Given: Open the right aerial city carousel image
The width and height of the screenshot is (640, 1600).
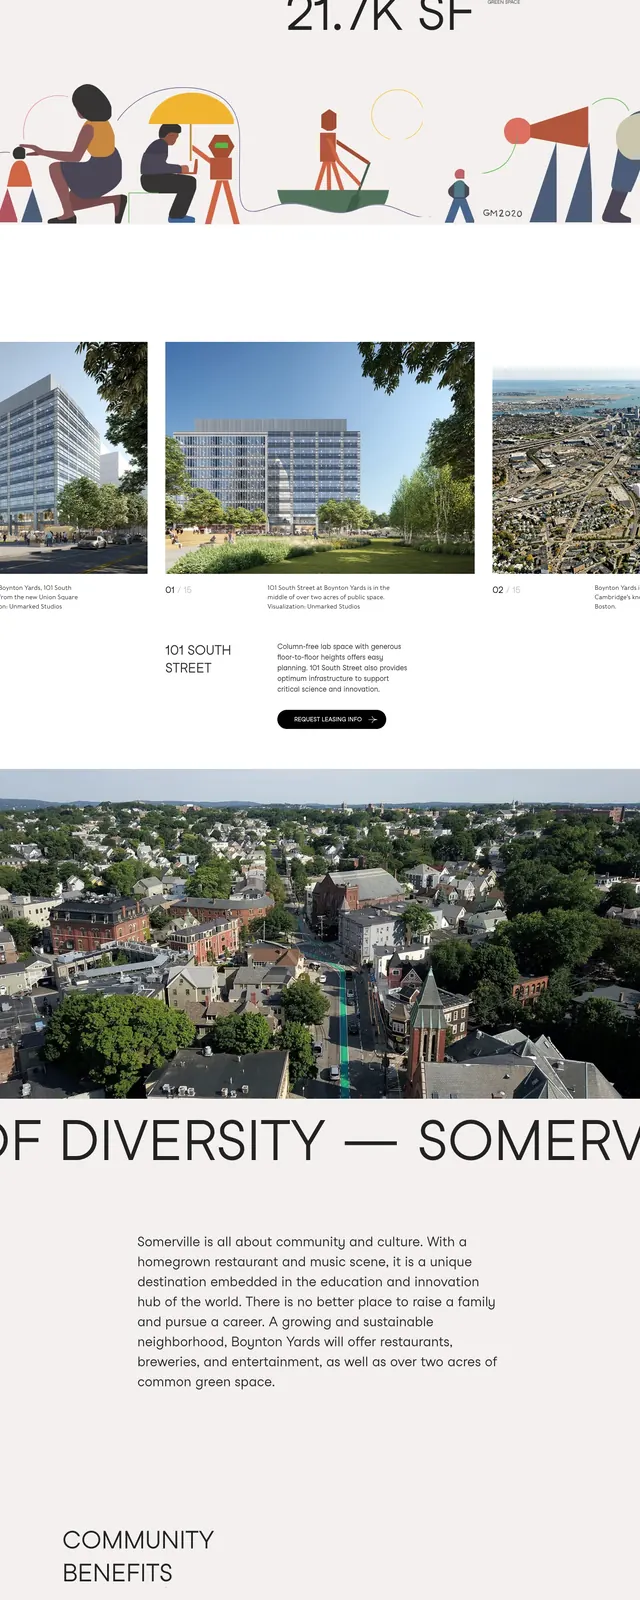Looking at the screenshot, I should click(x=566, y=470).
